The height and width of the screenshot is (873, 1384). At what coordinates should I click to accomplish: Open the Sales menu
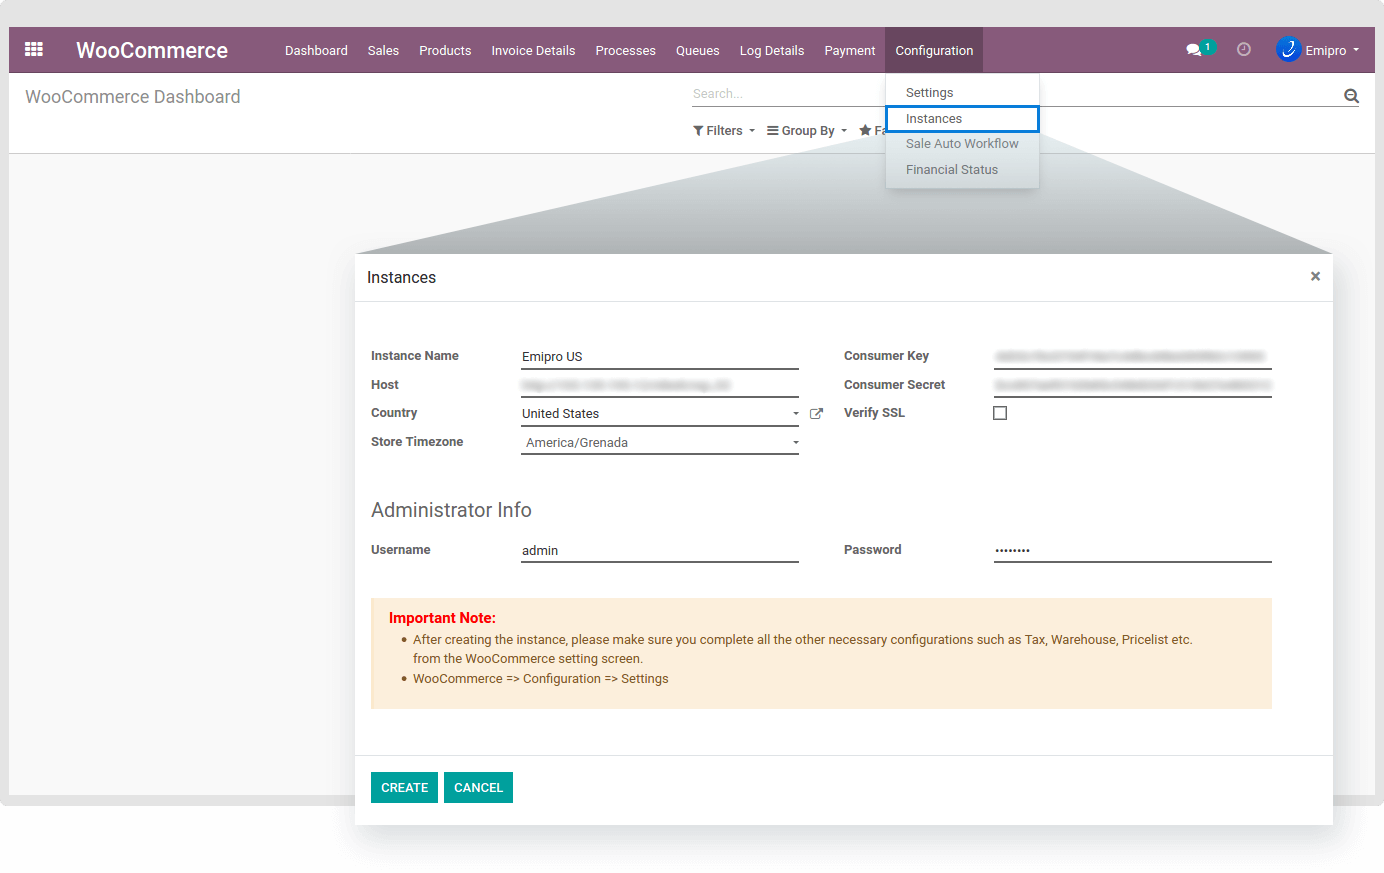point(383,50)
